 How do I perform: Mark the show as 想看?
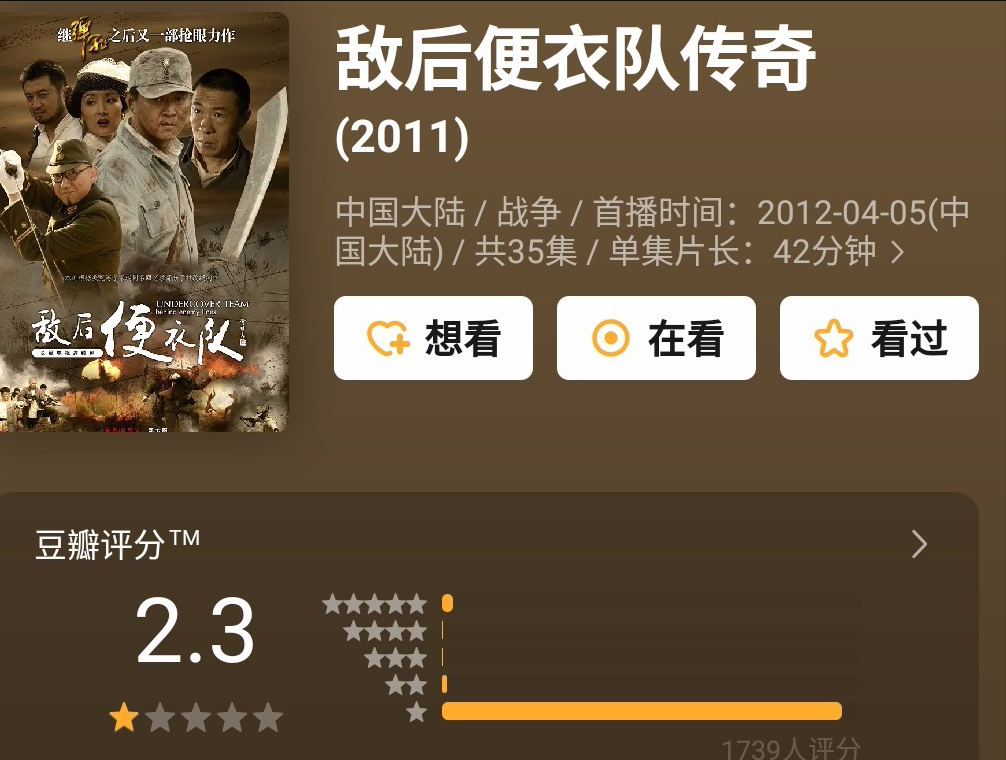point(433,338)
